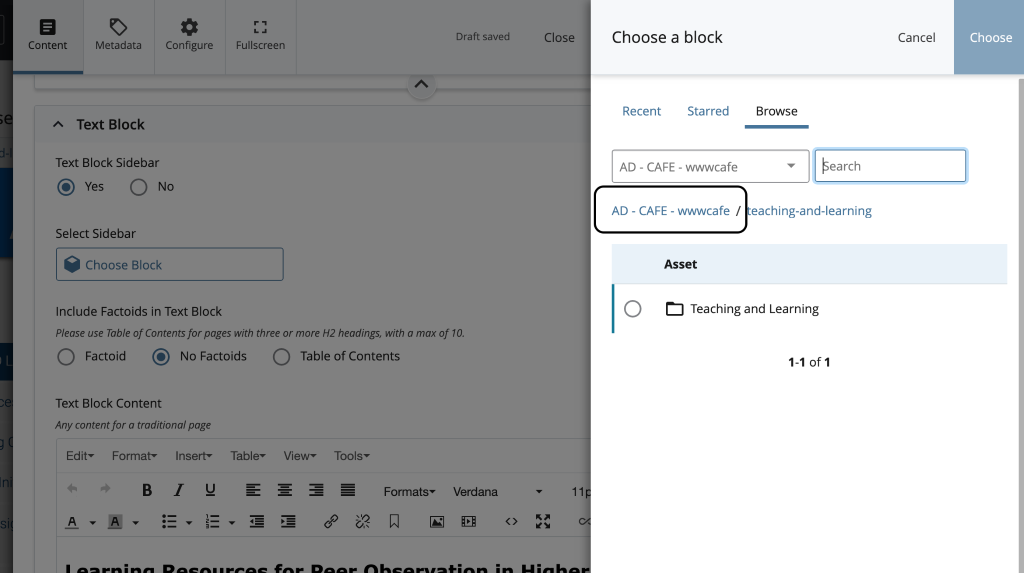This screenshot has height=573, width=1024.
Task: Click teaching-and-learning breadcrumb link
Action: (x=809, y=210)
